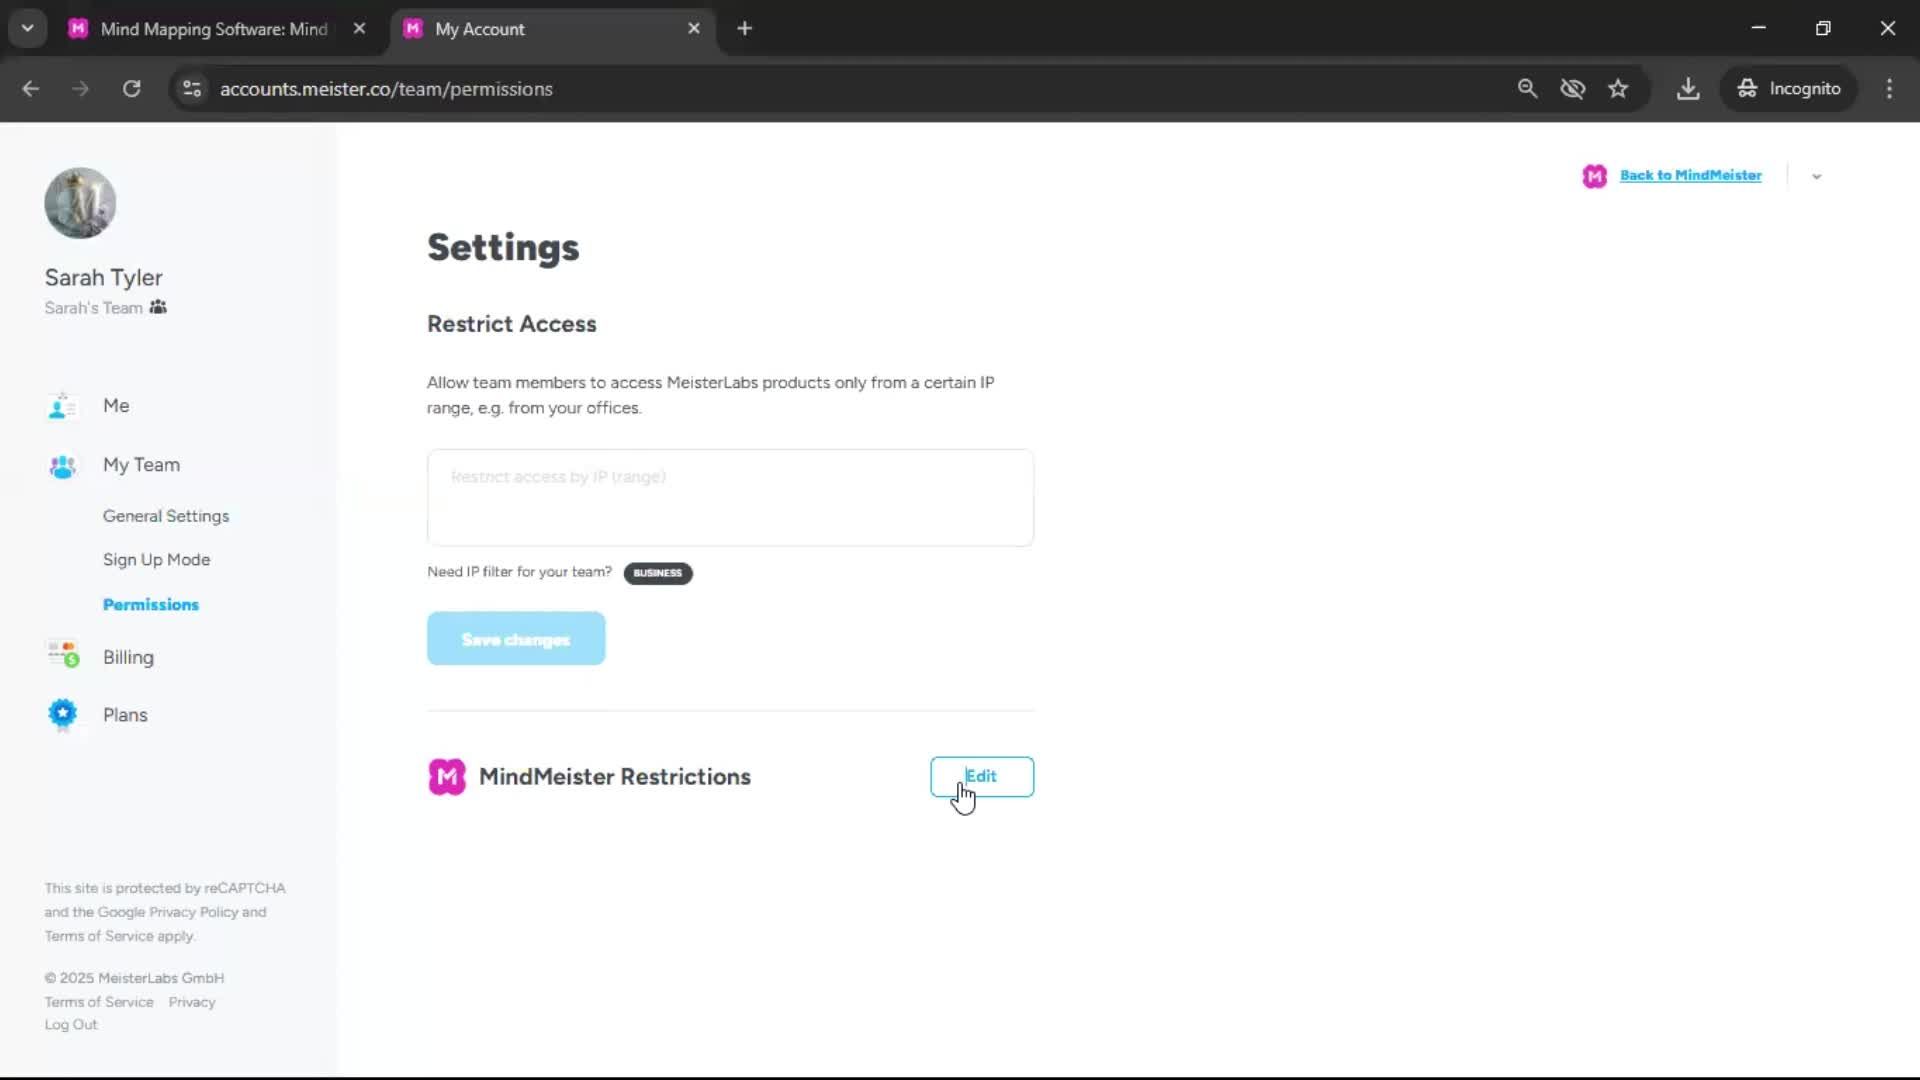Screen dimensions: 1920x1080
Task: Click the Plans badge icon
Action: [62, 714]
